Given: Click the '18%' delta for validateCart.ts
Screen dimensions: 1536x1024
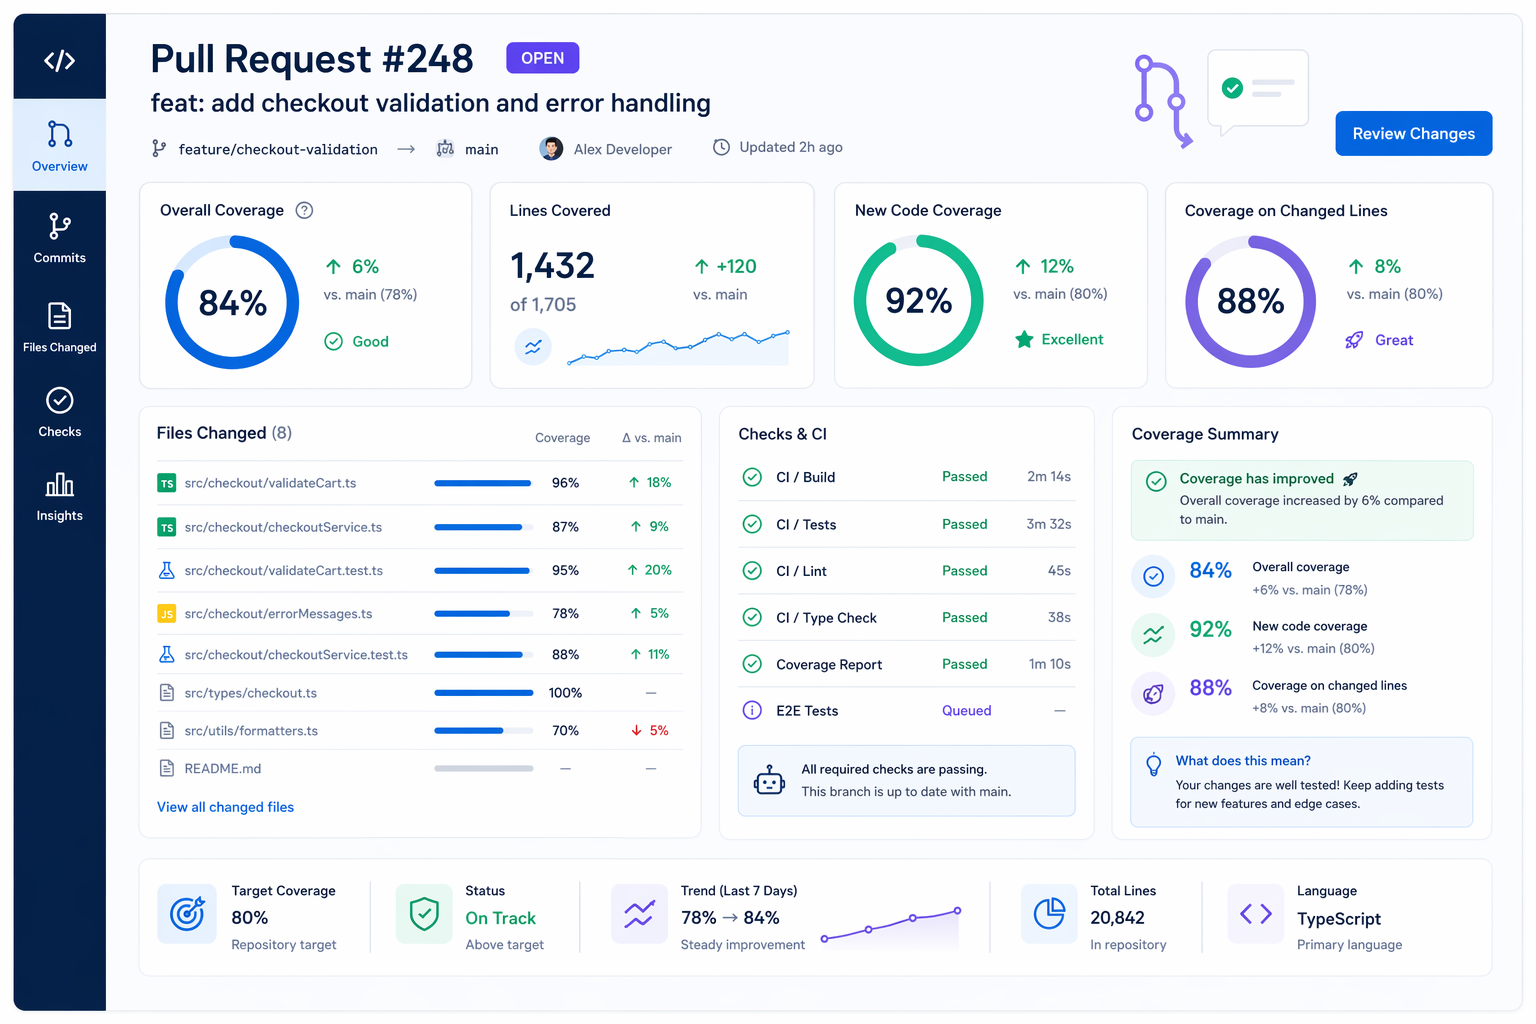Looking at the screenshot, I should click(x=658, y=482).
